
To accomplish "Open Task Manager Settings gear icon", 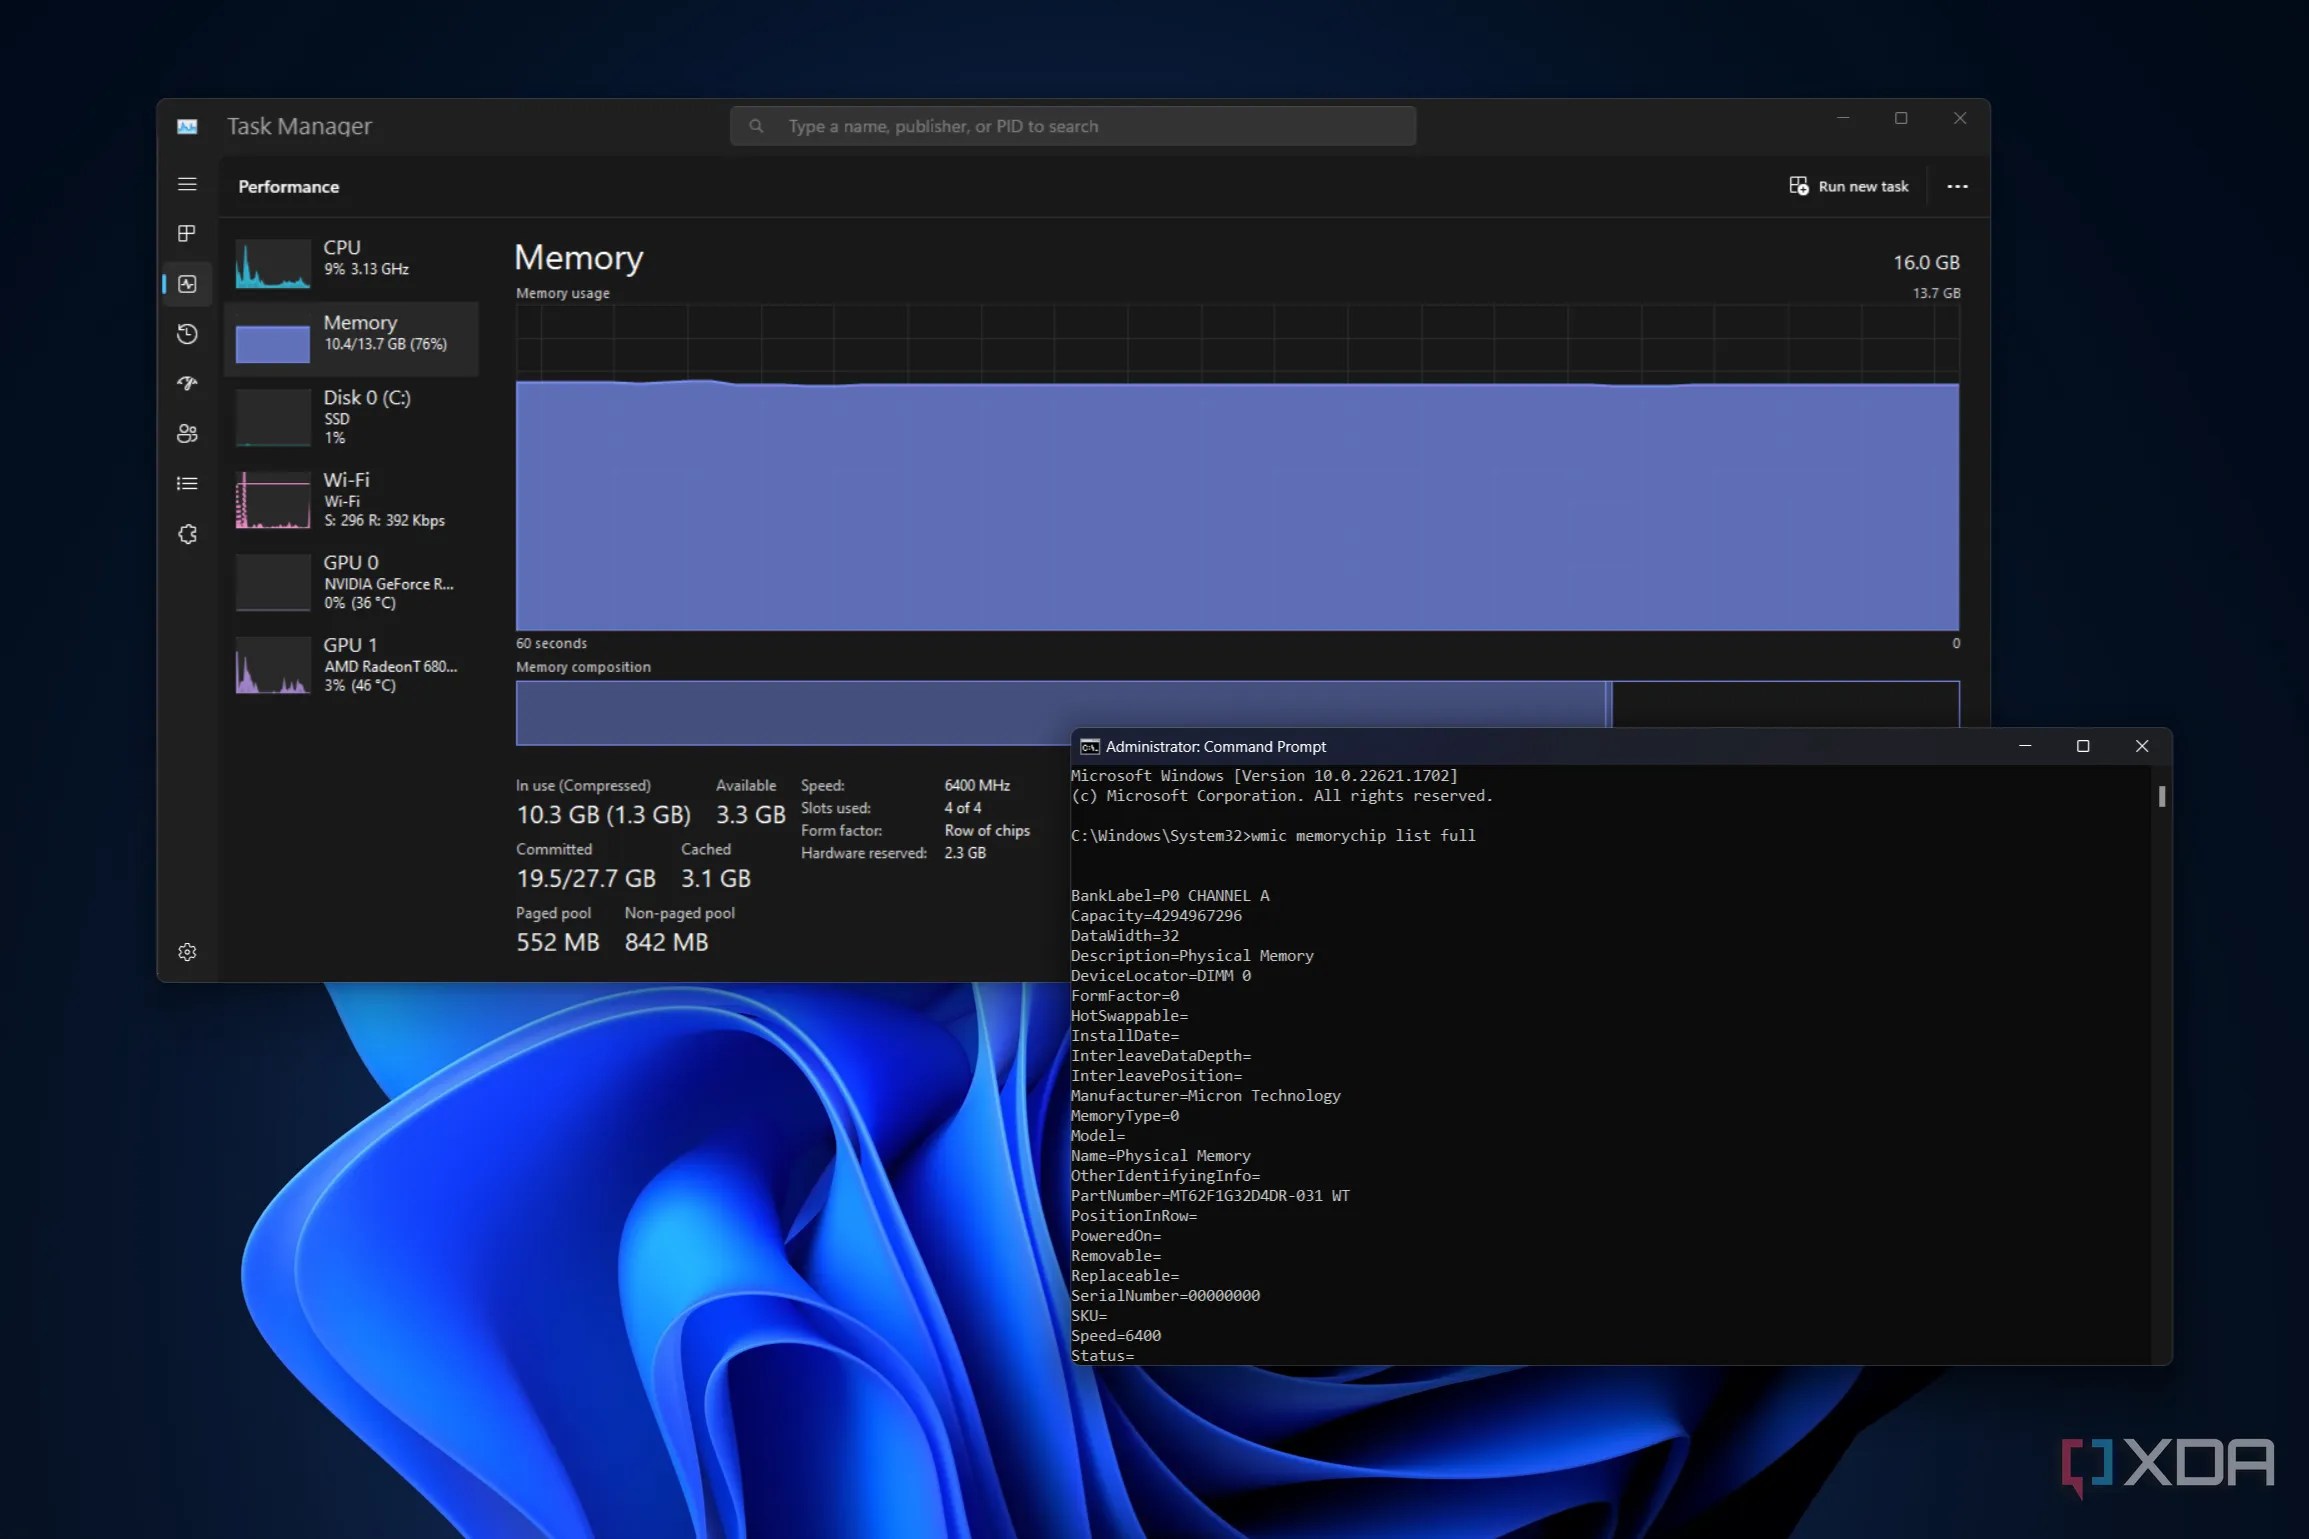I will click(x=187, y=952).
